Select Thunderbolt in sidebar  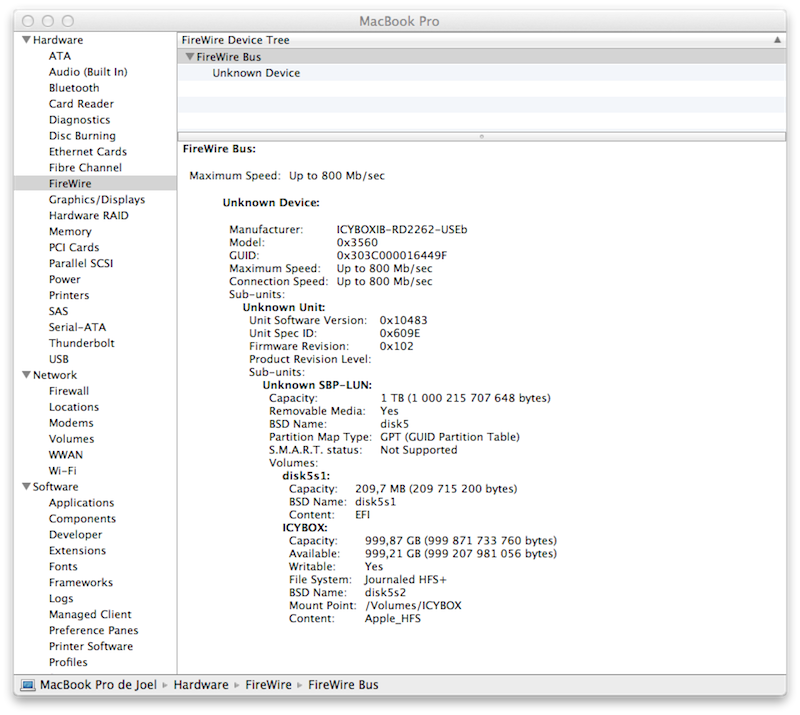pyautogui.click(x=82, y=343)
